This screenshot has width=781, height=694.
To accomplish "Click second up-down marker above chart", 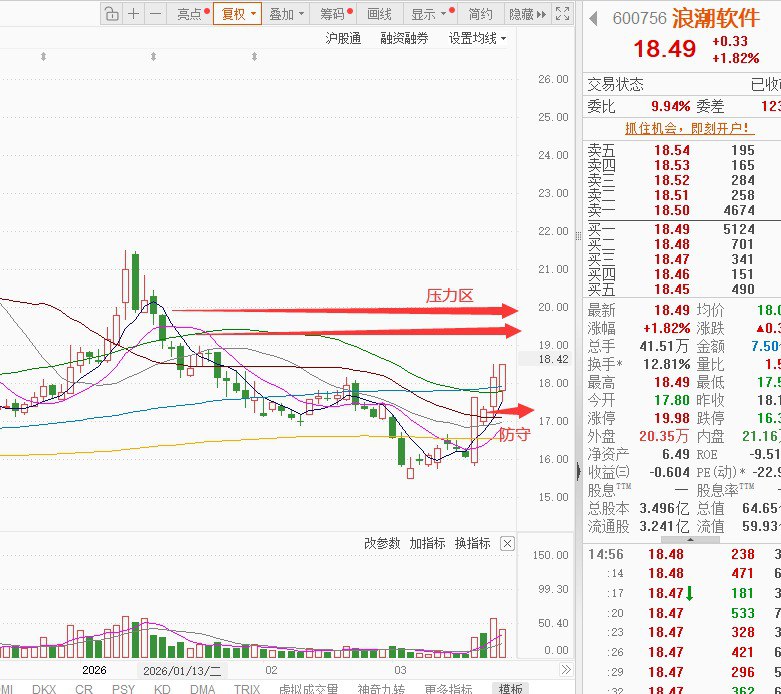I will click(x=153, y=56).
